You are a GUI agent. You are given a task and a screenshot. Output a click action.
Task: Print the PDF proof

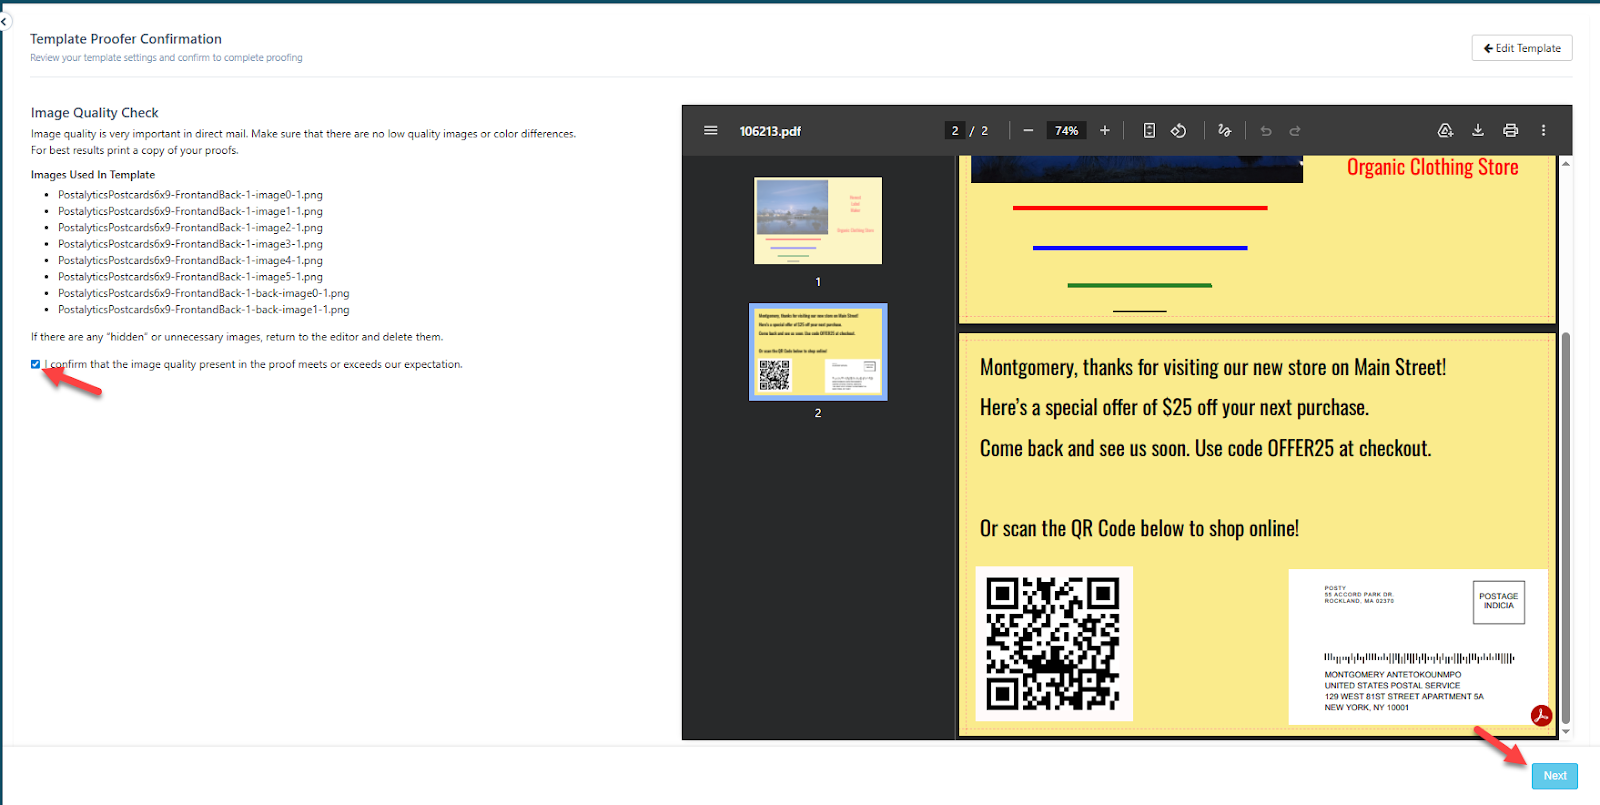pos(1511,131)
